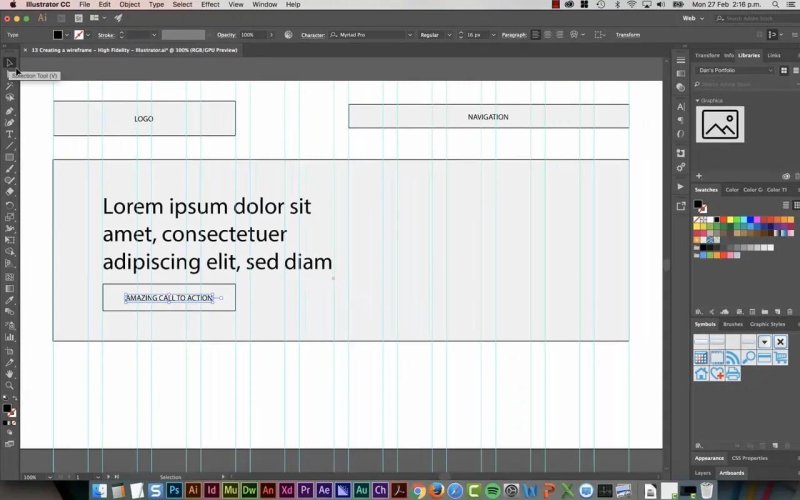The height and width of the screenshot is (500, 800).
Task: Select the Column Graph tool
Action: (9, 337)
